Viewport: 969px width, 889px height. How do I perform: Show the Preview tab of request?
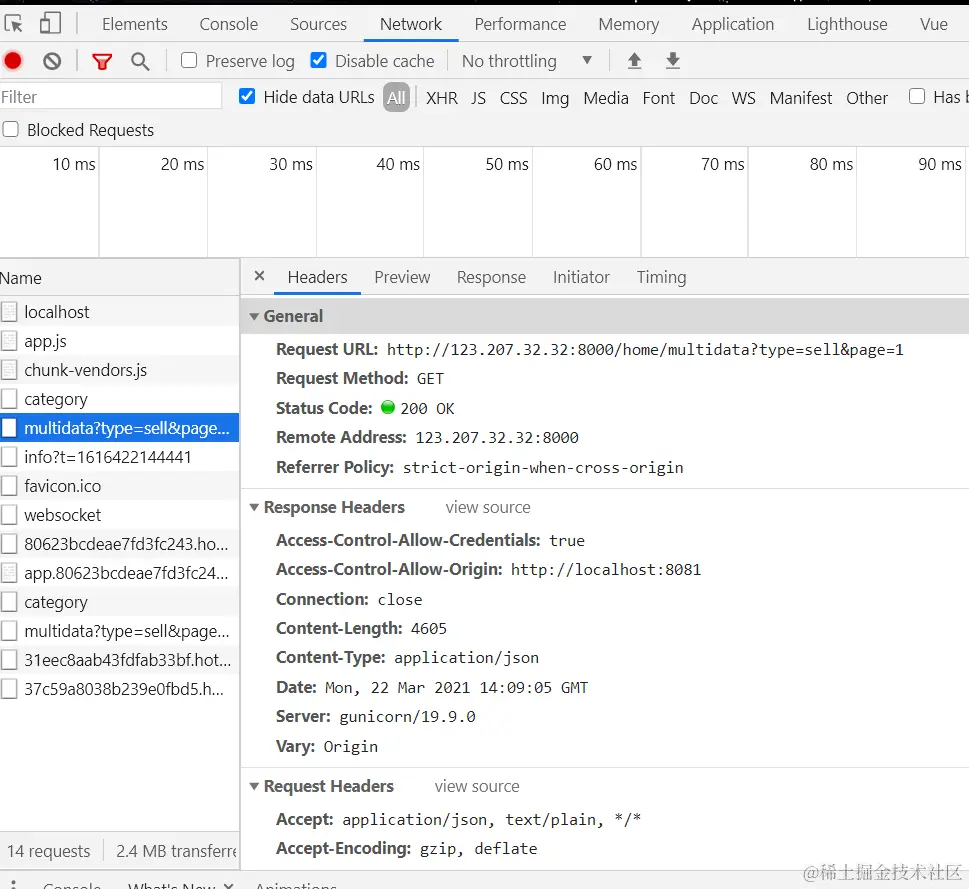point(402,277)
